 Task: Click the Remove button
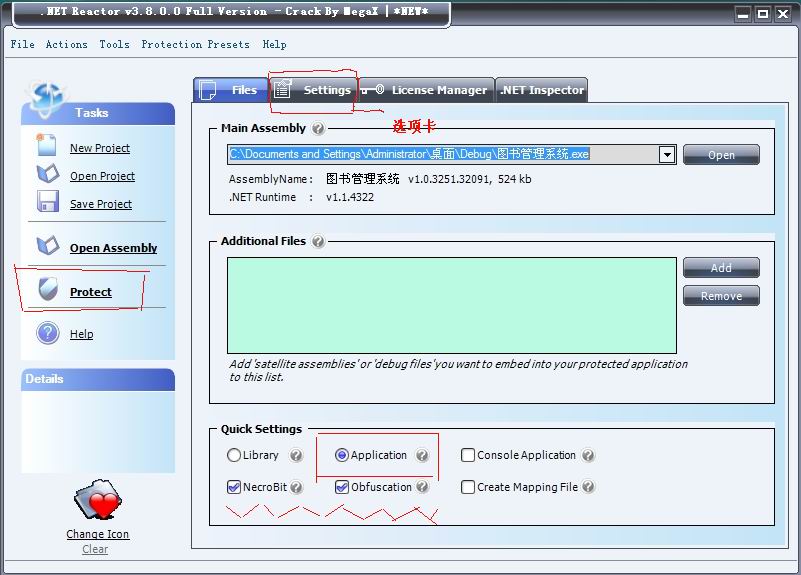point(721,296)
